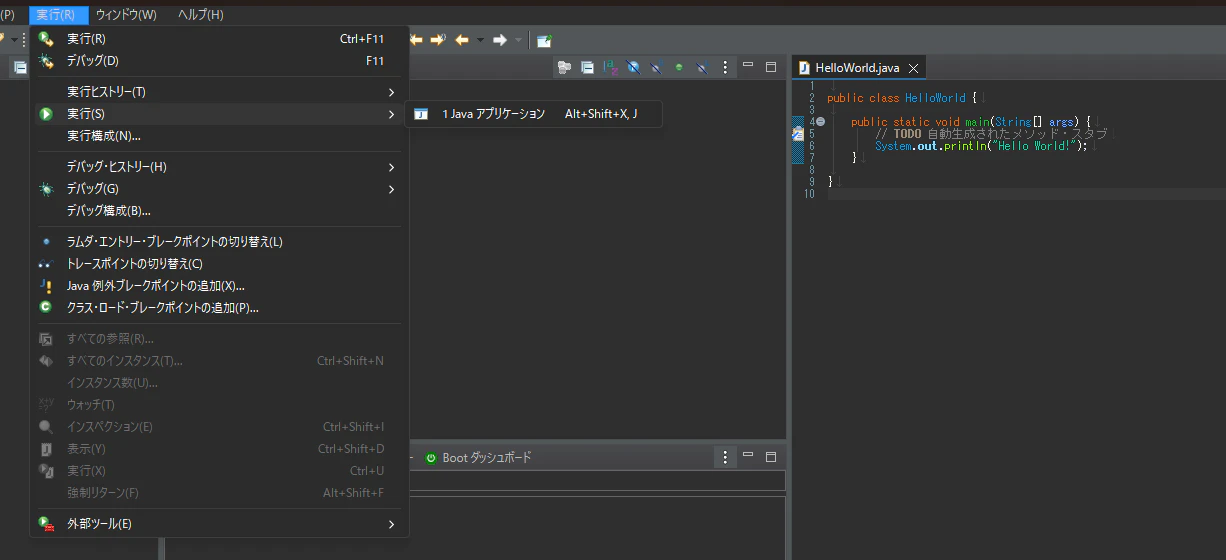This screenshot has height=560, width=1226.
Task: Click the pin editor toolbar icon
Action: [x=544, y=40]
